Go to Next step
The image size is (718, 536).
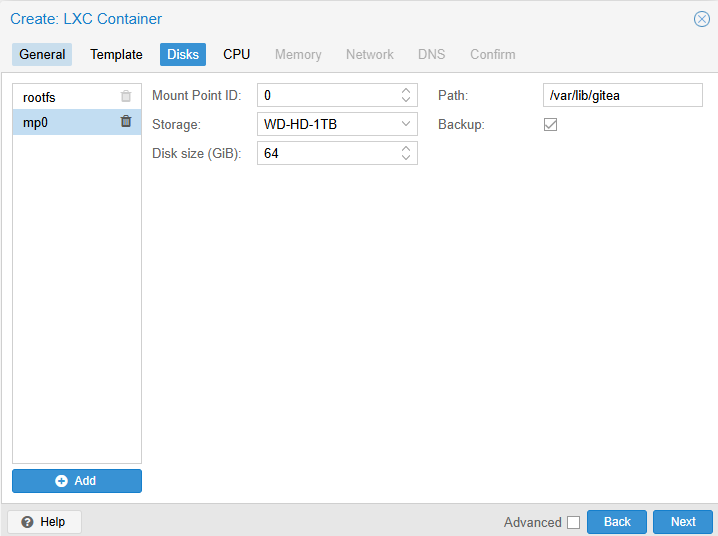point(683,522)
